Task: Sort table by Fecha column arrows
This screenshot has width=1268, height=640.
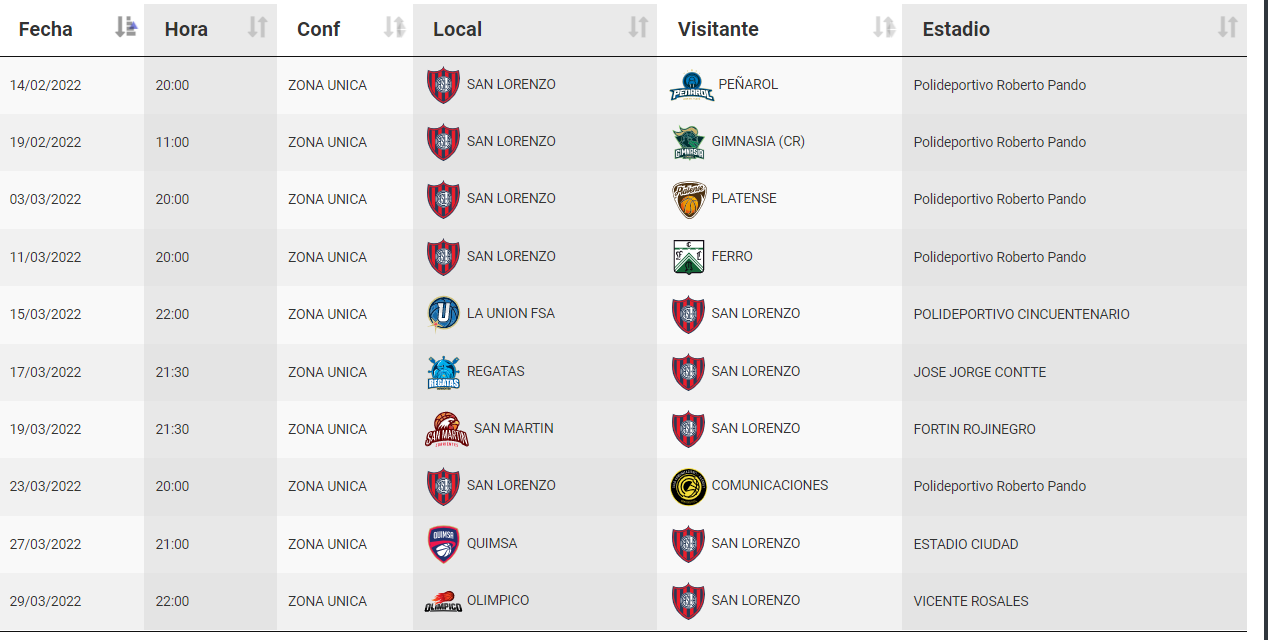Action: (x=125, y=28)
